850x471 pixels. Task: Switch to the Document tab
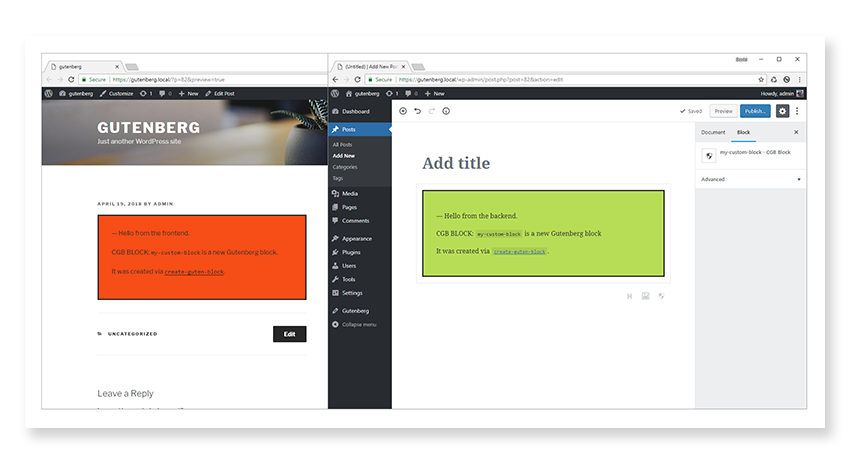click(x=713, y=132)
